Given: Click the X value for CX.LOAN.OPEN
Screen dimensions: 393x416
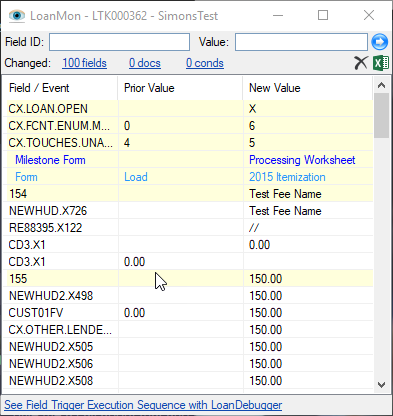Looking at the screenshot, I should pyautogui.click(x=252, y=109).
